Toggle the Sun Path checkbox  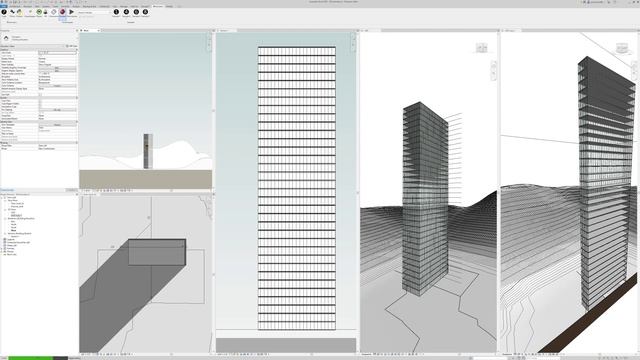[40, 95]
